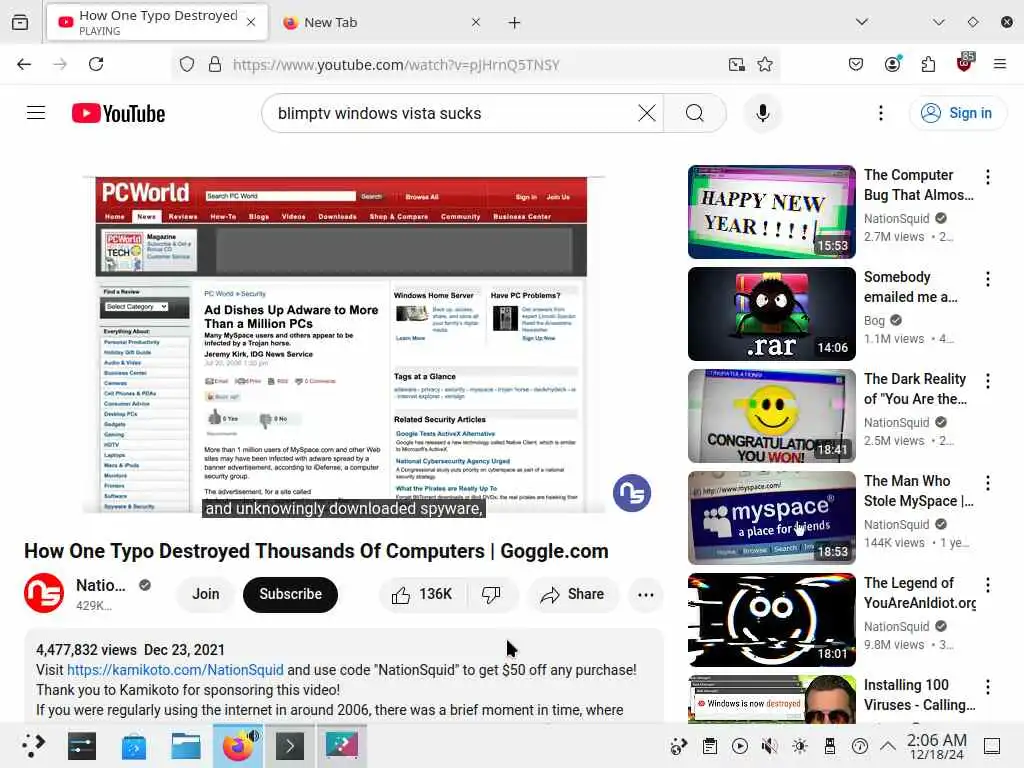Click the Sign in button
The image size is (1024, 768).
coord(957,113)
